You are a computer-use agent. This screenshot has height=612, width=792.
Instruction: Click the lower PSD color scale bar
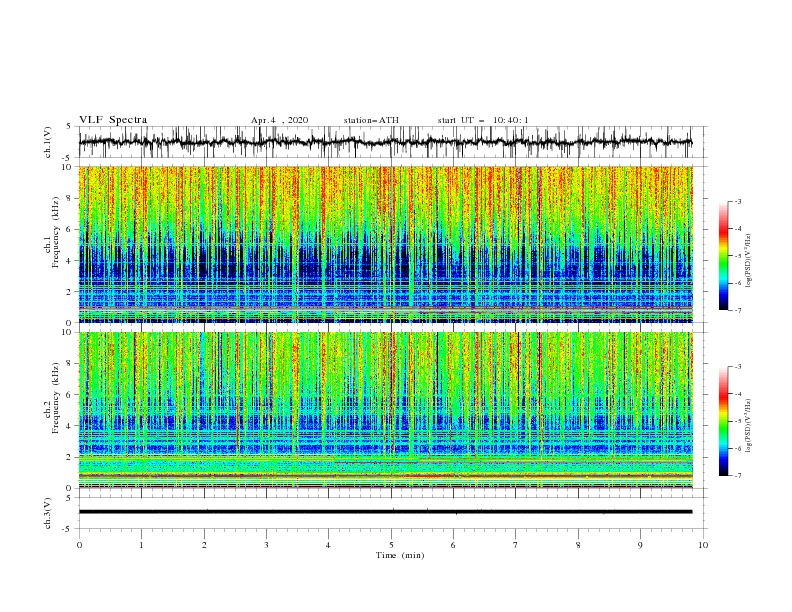pyautogui.click(x=723, y=421)
